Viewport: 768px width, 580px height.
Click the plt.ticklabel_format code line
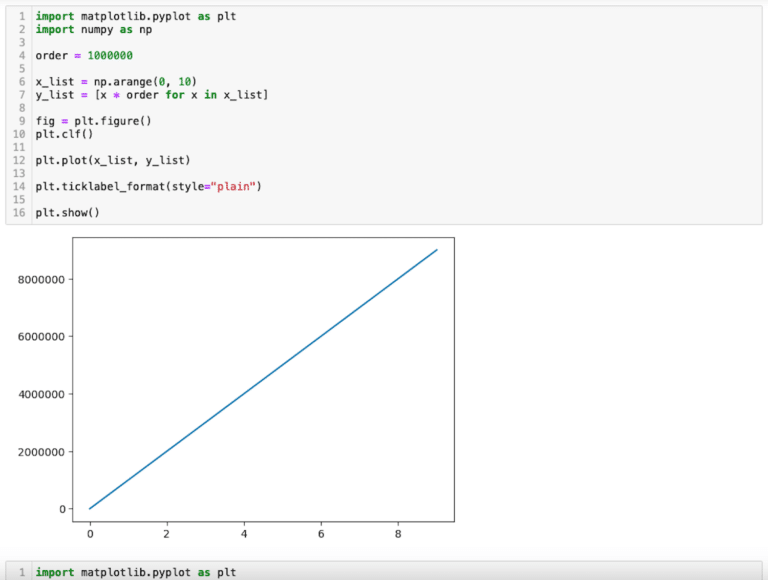148,186
